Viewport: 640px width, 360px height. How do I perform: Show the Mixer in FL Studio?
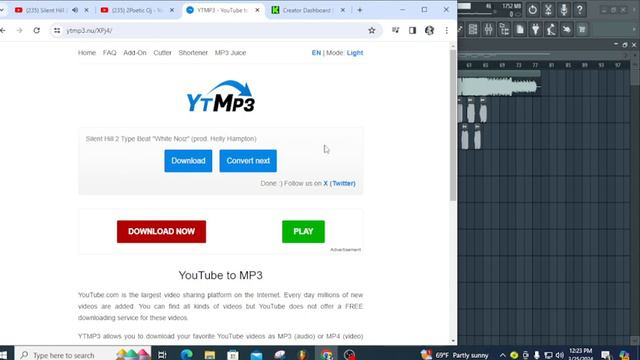coord(489,29)
